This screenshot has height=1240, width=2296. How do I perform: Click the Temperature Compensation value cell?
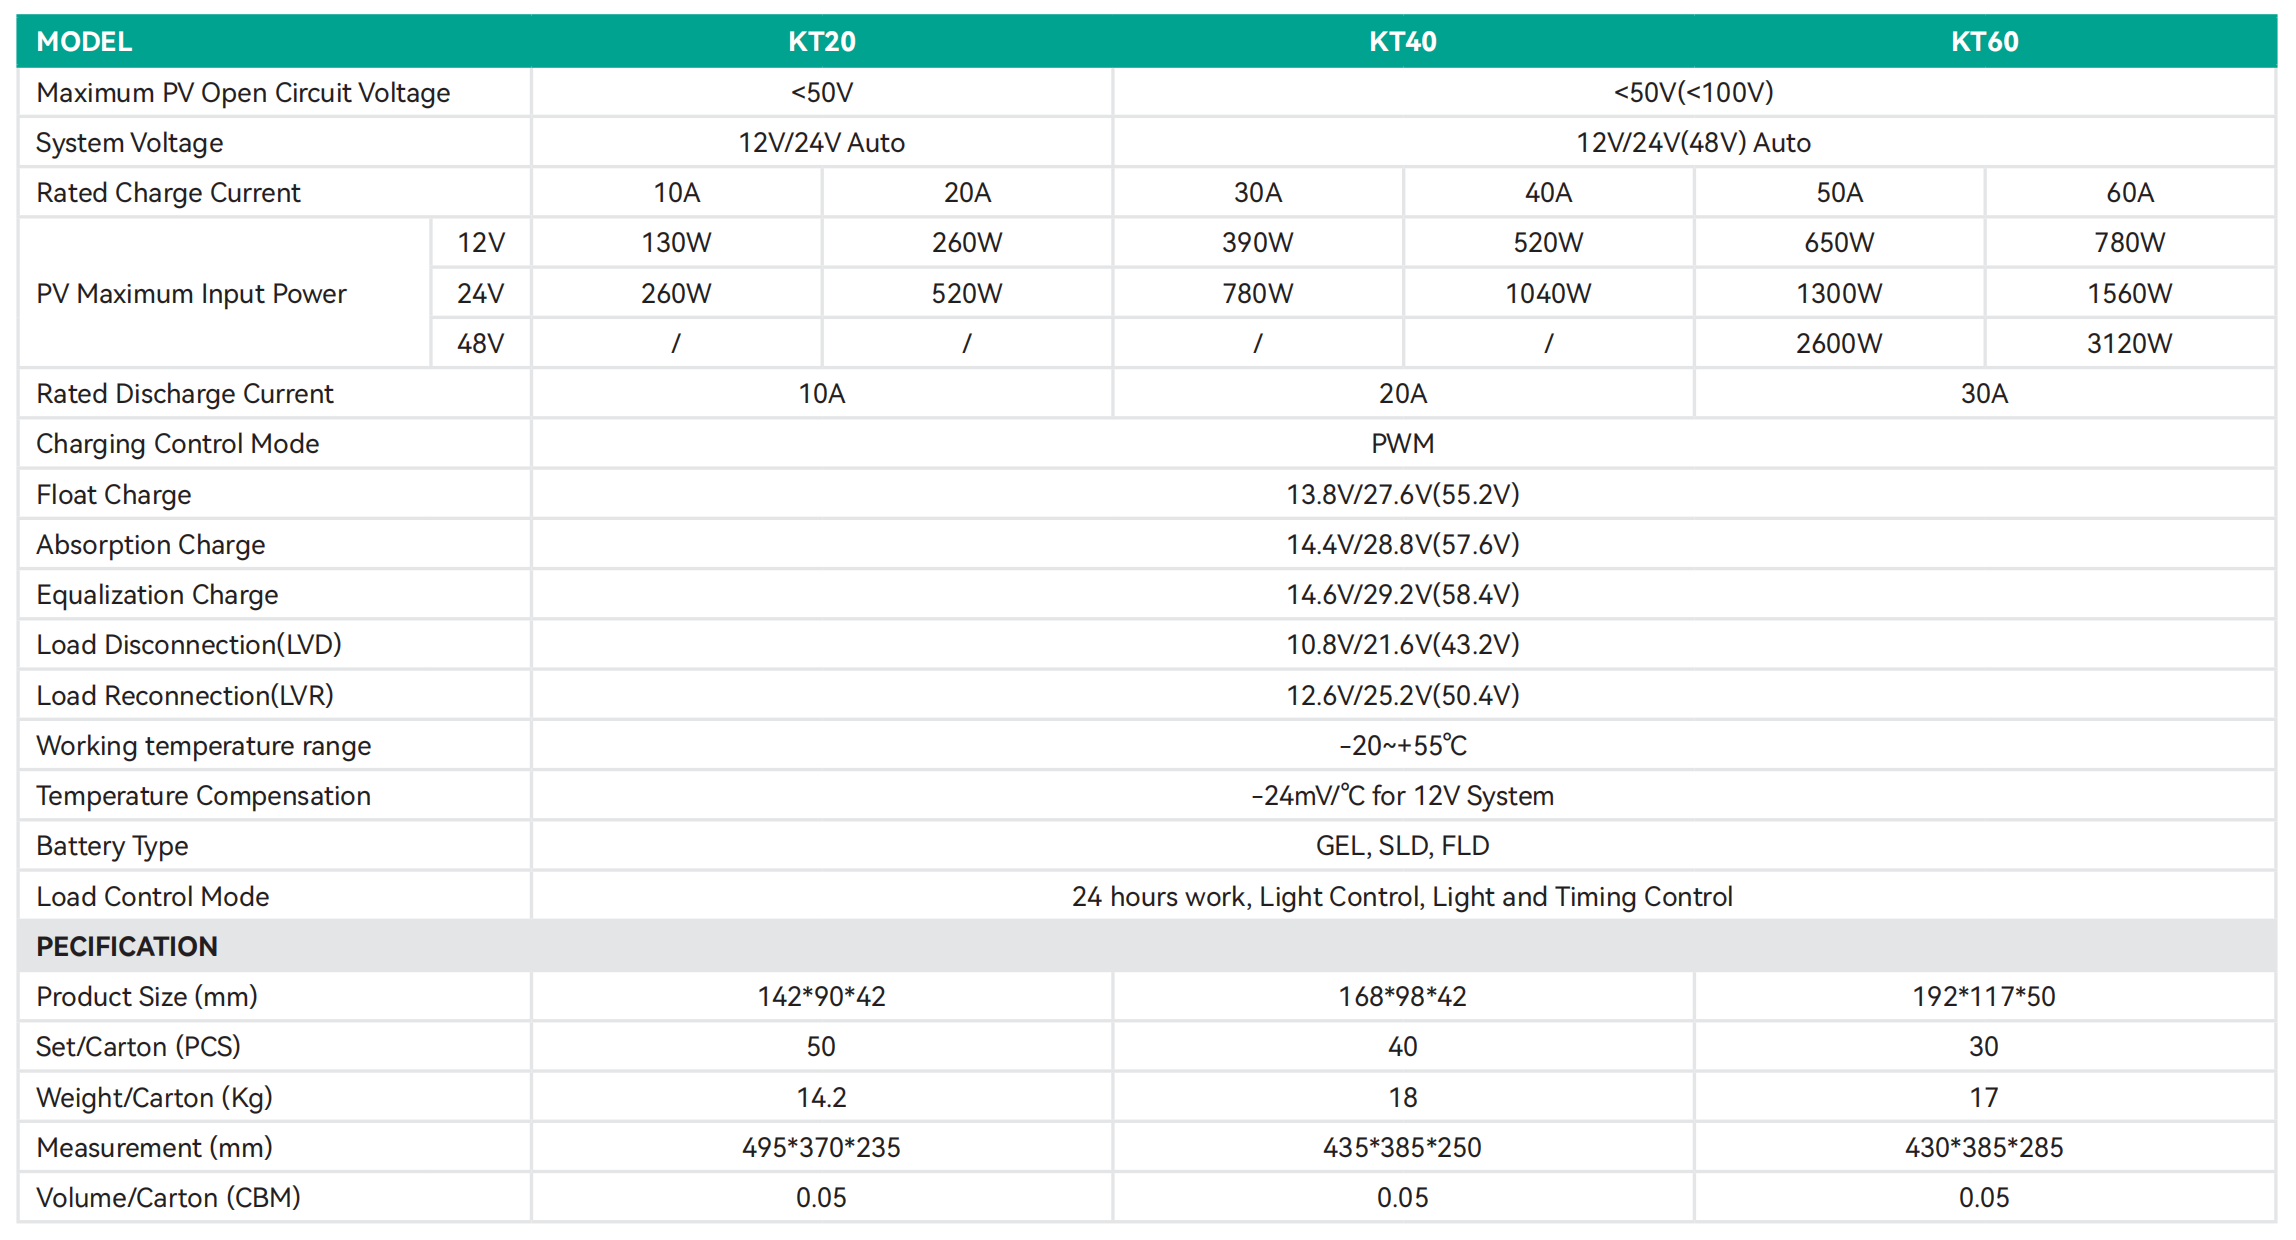point(1402,796)
